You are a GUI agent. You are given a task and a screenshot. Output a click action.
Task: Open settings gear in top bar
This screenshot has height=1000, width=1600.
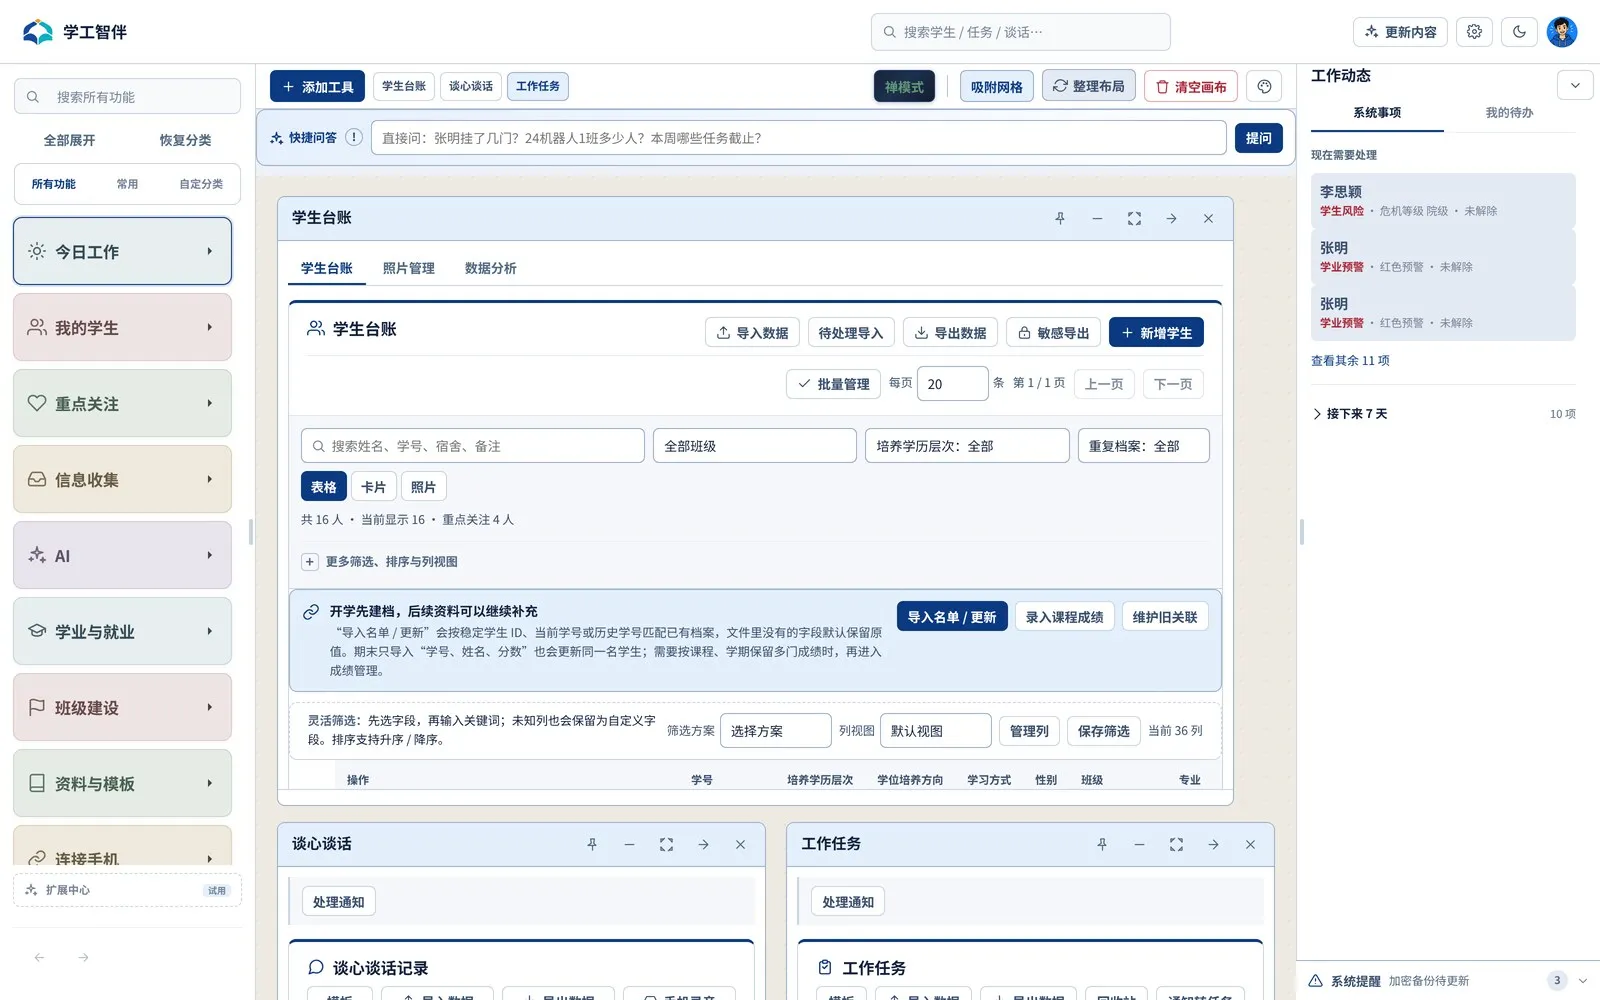1474,32
